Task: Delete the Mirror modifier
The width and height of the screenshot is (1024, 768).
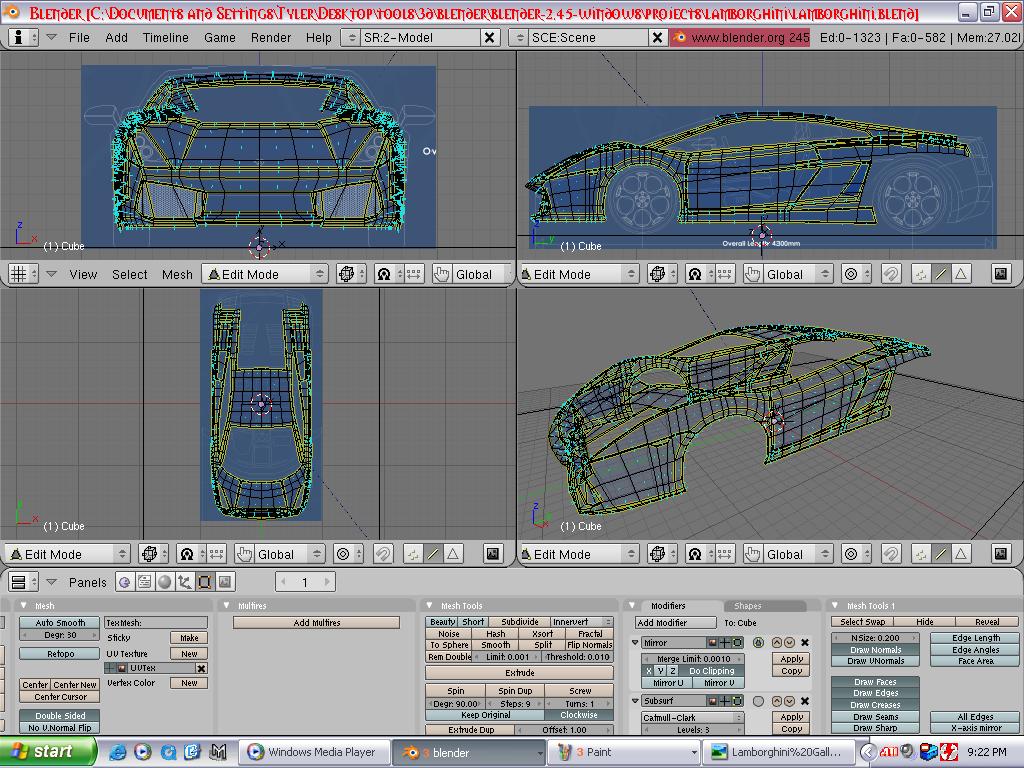Action: coord(805,643)
